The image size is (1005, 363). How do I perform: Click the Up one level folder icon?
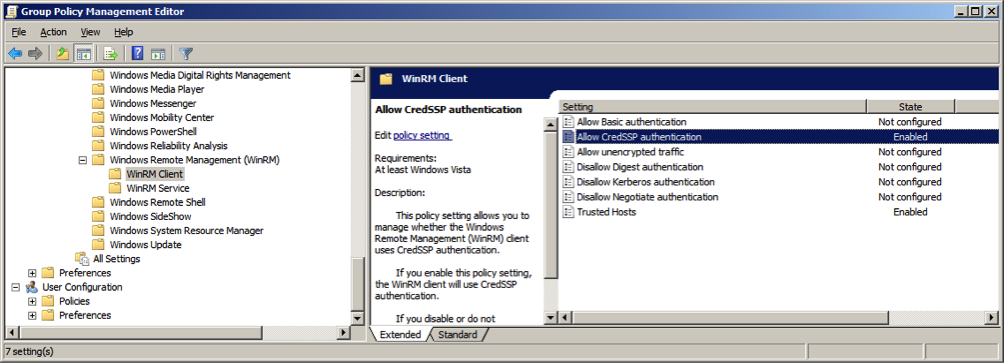[62, 54]
